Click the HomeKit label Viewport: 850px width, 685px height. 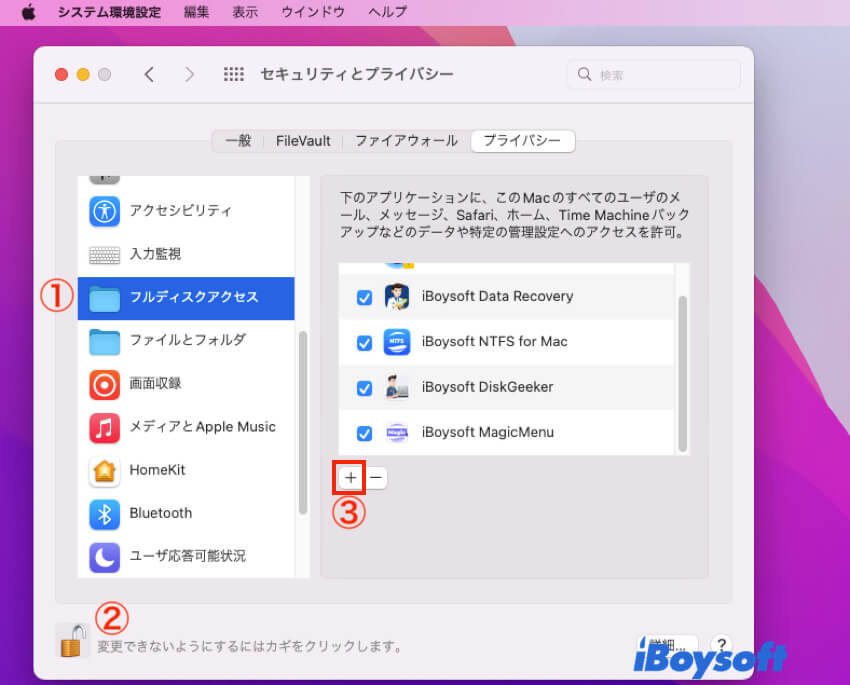click(157, 470)
